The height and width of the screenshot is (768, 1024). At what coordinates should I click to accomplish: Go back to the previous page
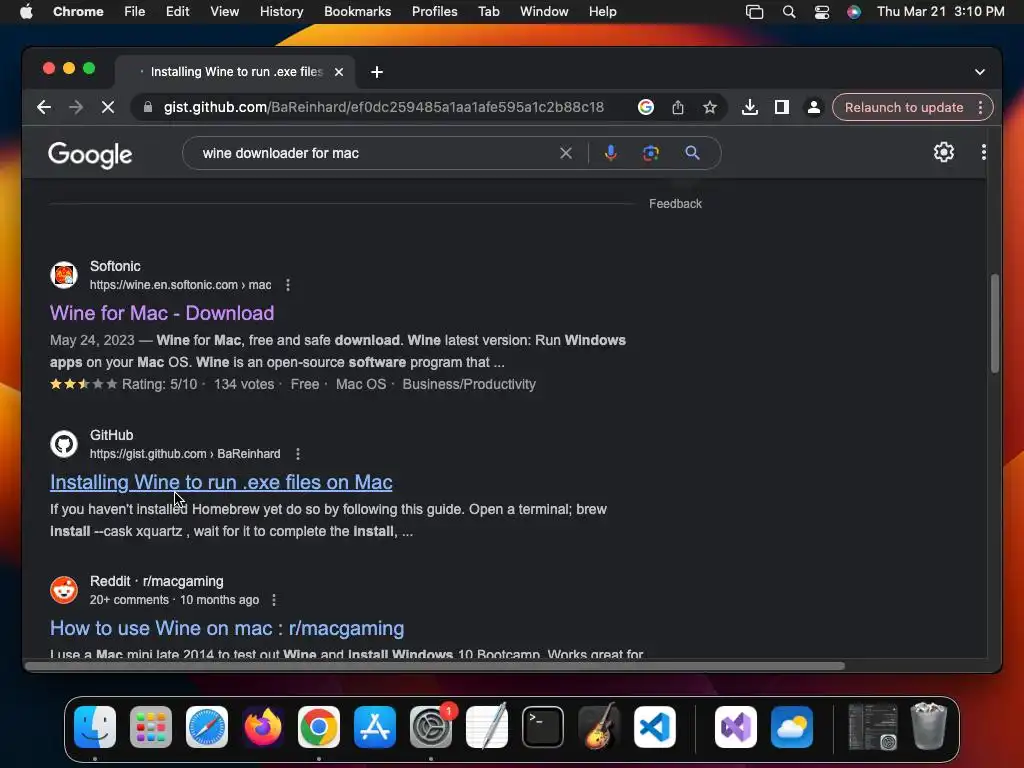point(44,107)
